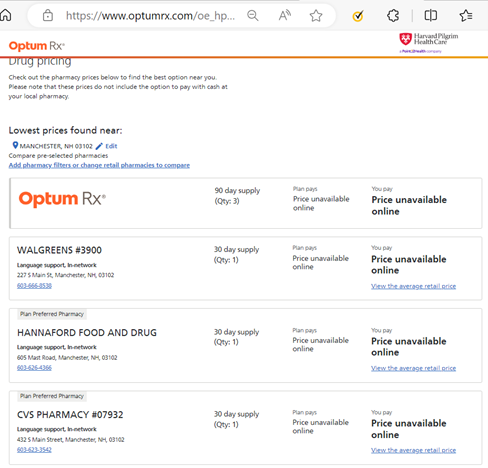
Task: View average retail price for CVS Pharmacy
Action: 413,450
